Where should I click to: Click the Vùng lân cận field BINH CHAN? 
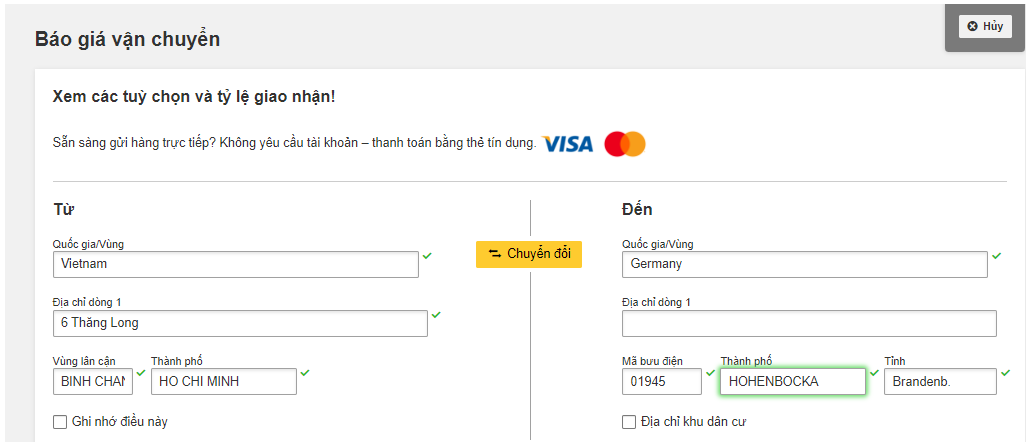(x=93, y=382)
